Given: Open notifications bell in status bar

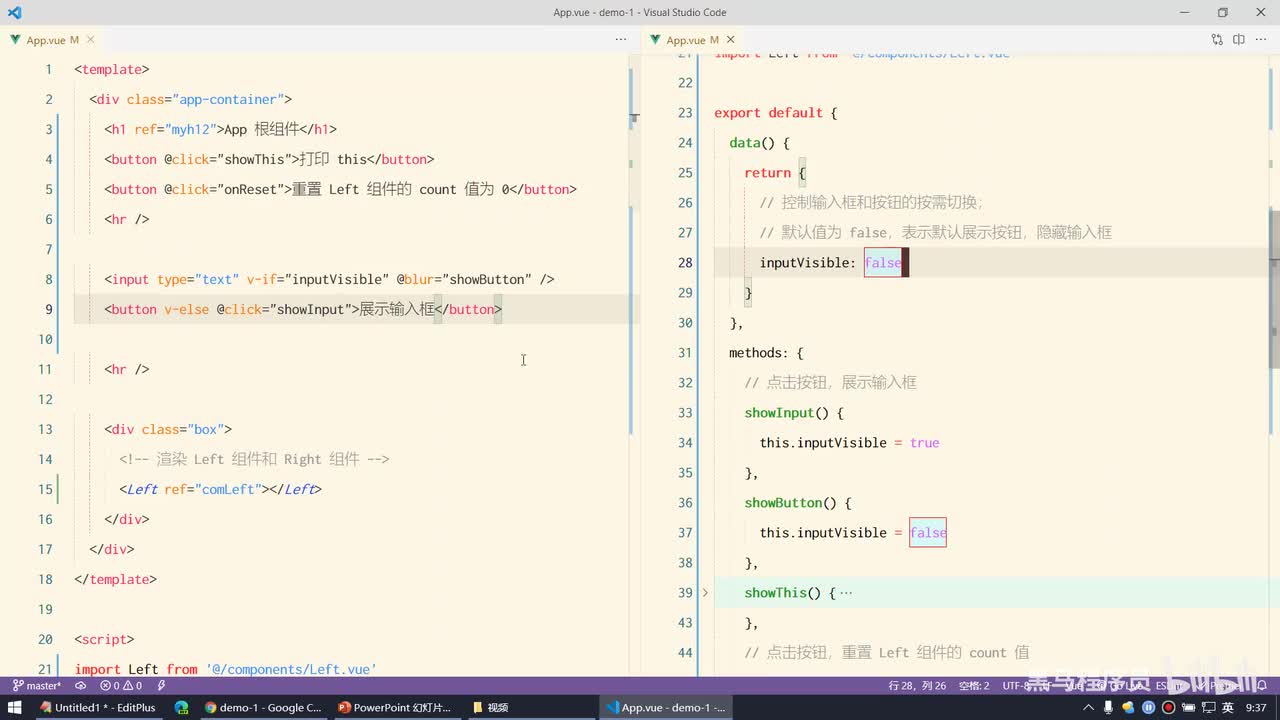Looking at the screenshot, I should click(x=1262, y=686).
